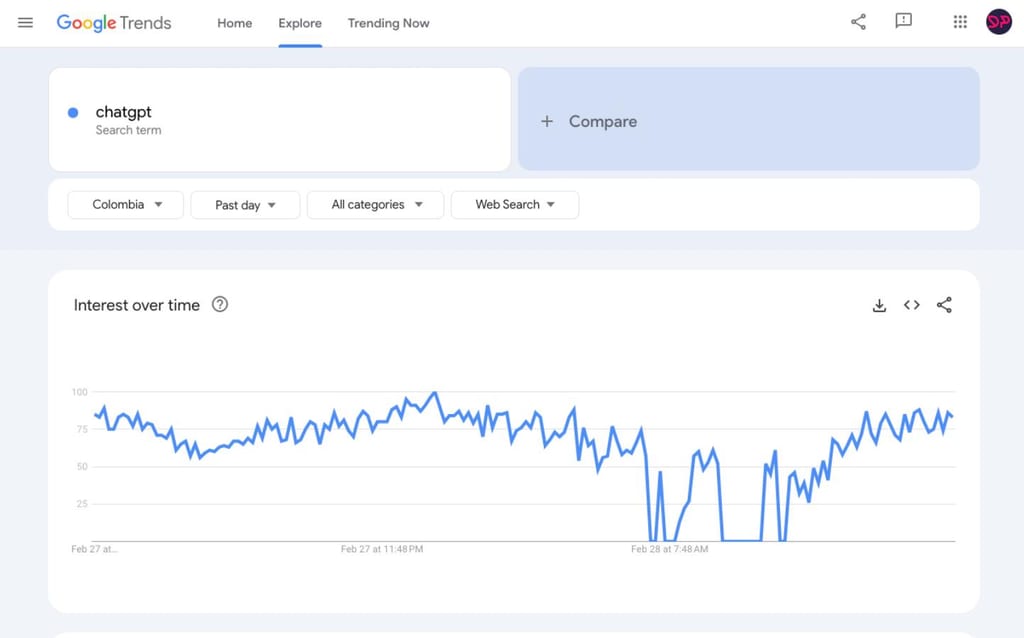Open the Colombia region dropdown
Screen dimensions: 1024x638
(x=125, y=204)
